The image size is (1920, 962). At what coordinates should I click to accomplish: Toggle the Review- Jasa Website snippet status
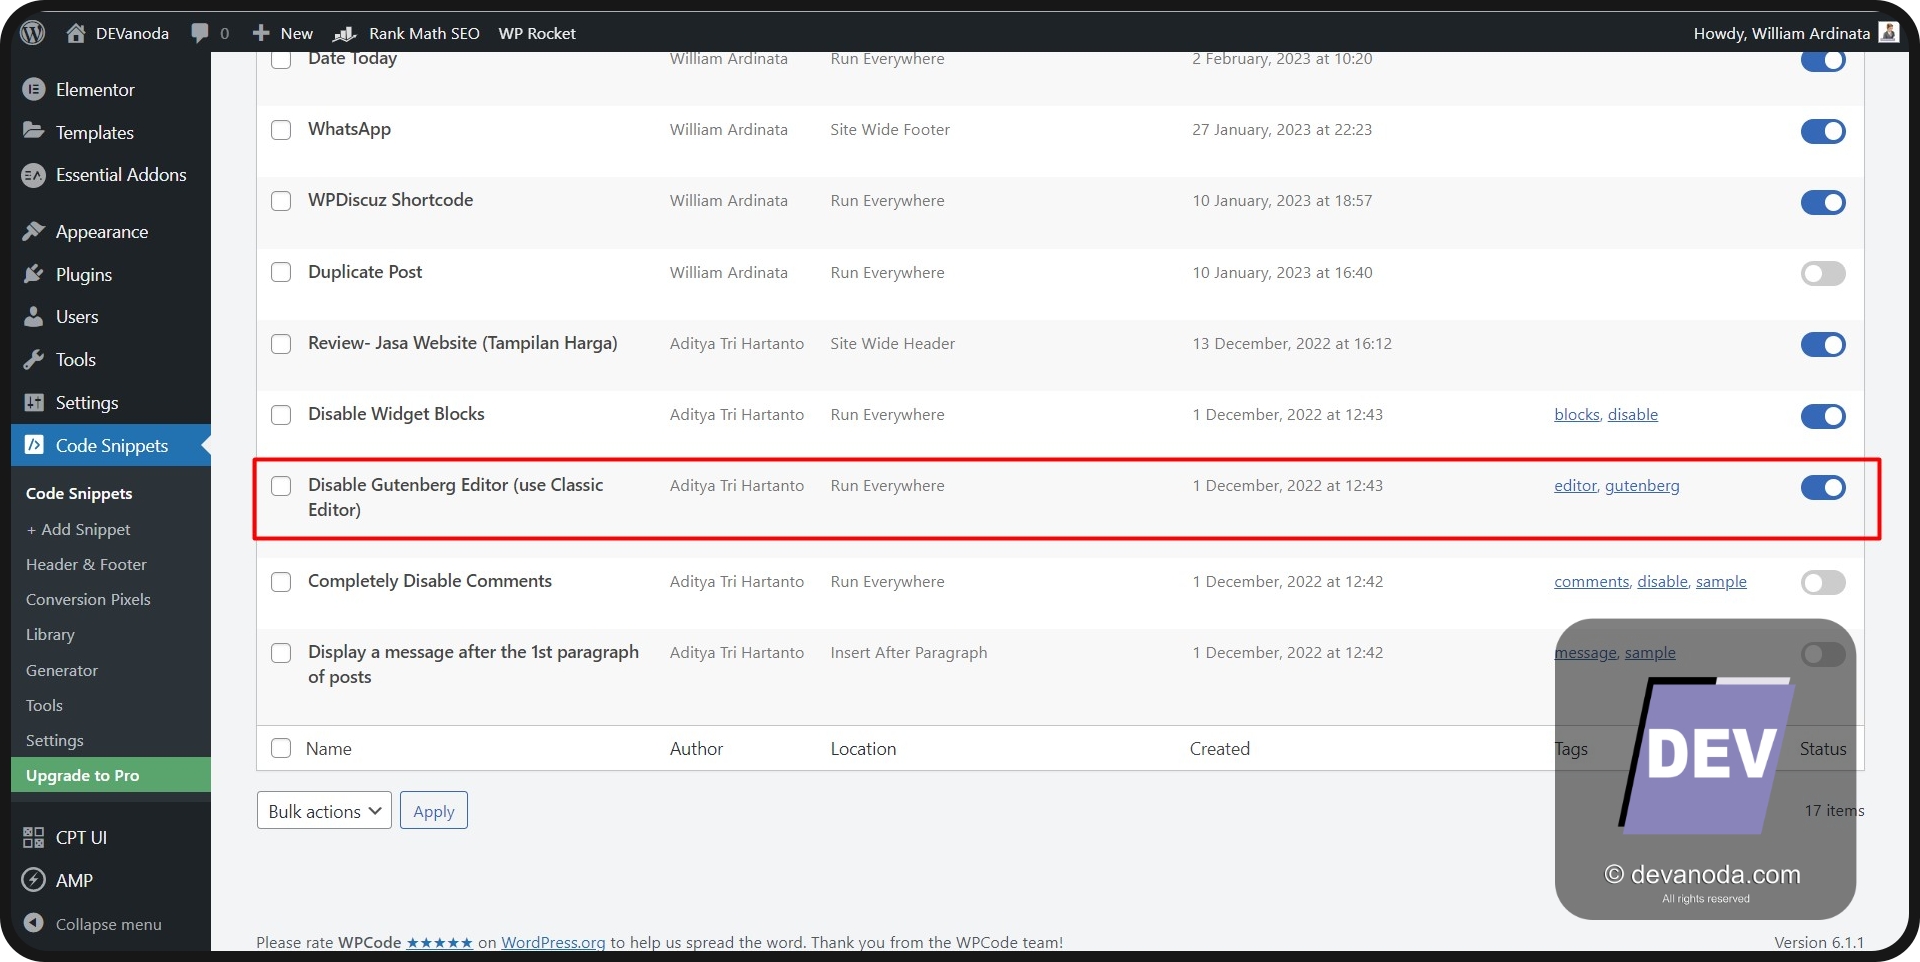click(x=1823, y=344)
